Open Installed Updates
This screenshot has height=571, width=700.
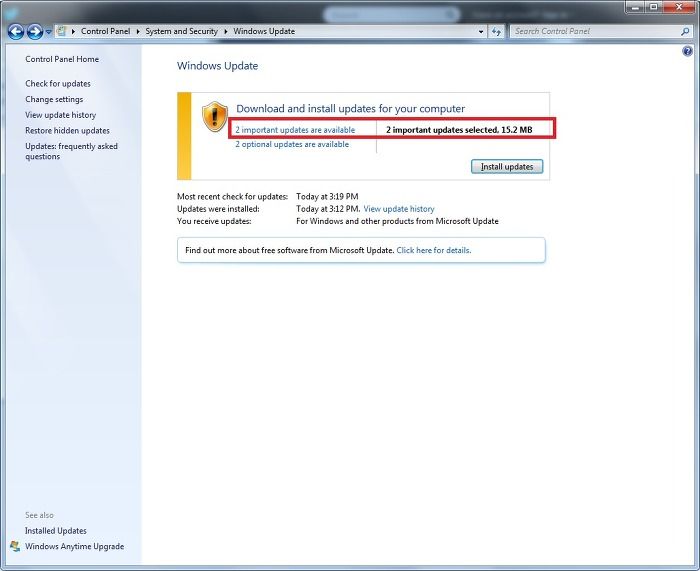pyautogui.click(x=56, y=530)
